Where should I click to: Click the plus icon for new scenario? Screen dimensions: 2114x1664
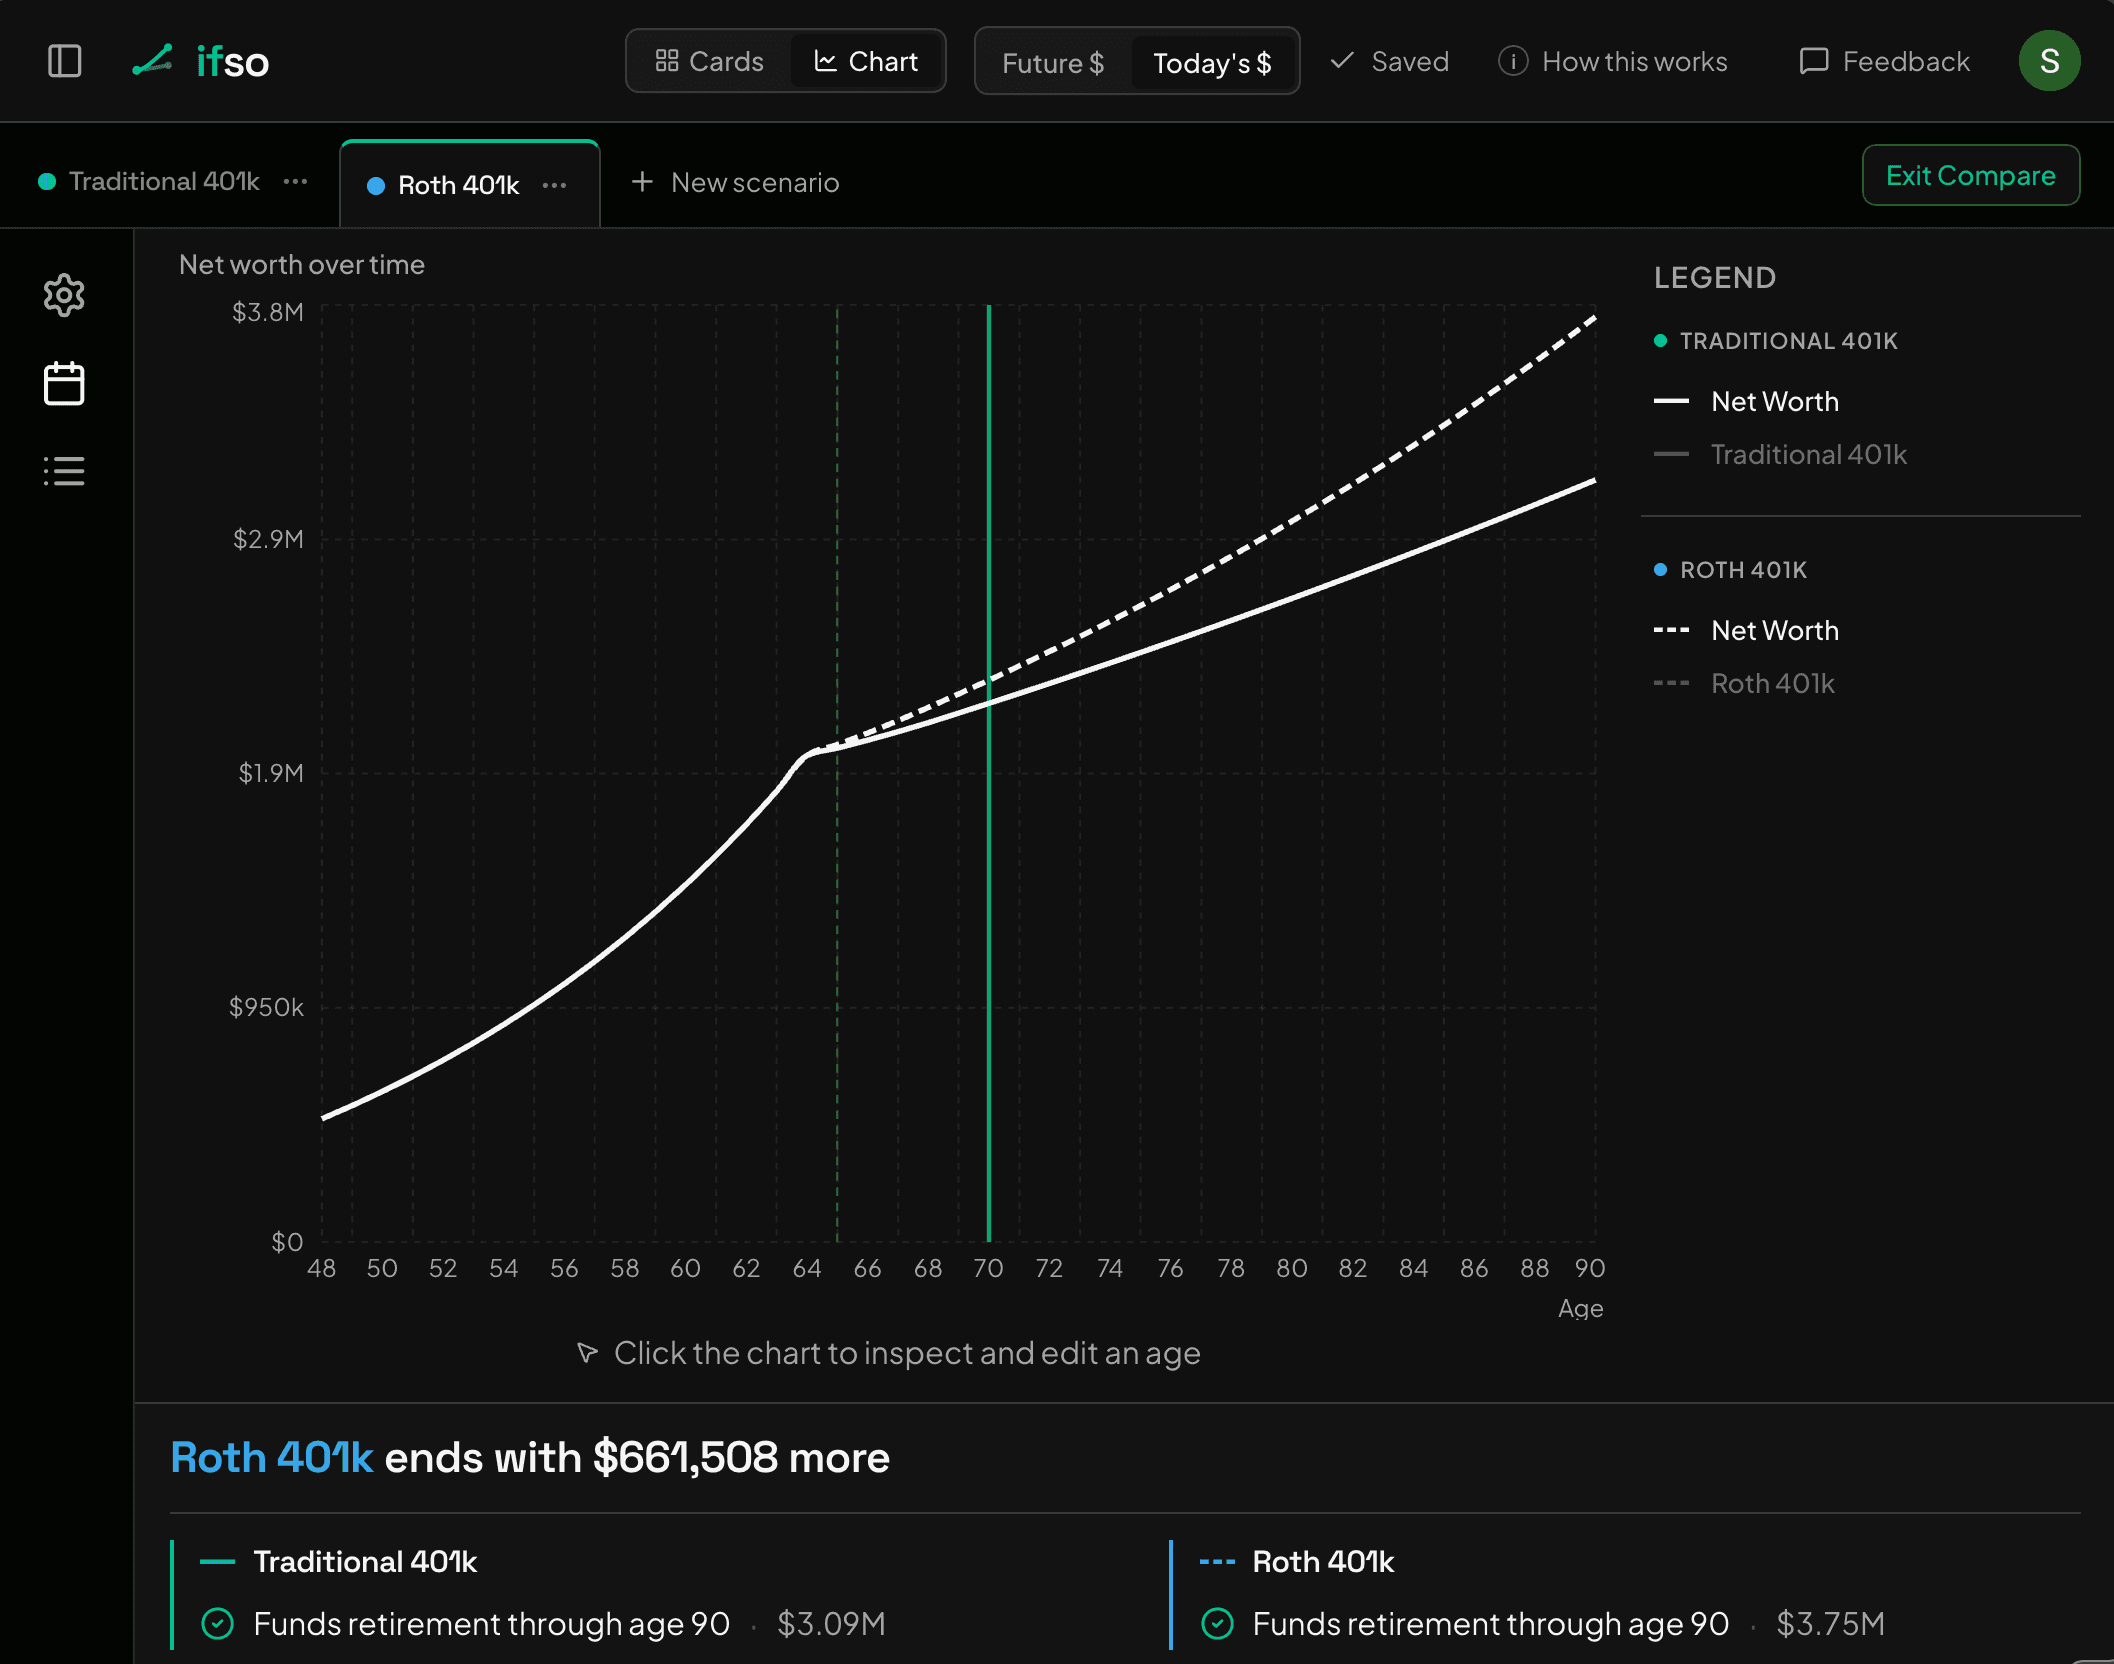click(x=642, y=182)
